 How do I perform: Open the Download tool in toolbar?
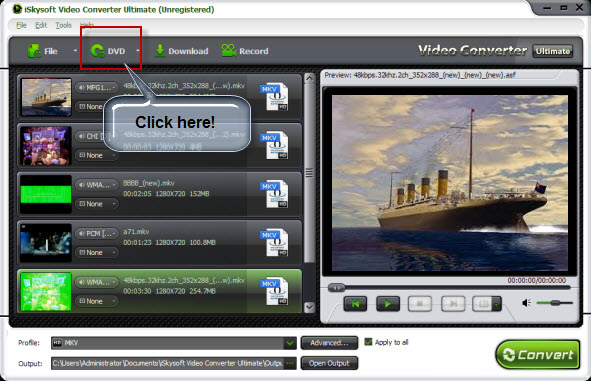pyautogui.click(x=181, y=51)
